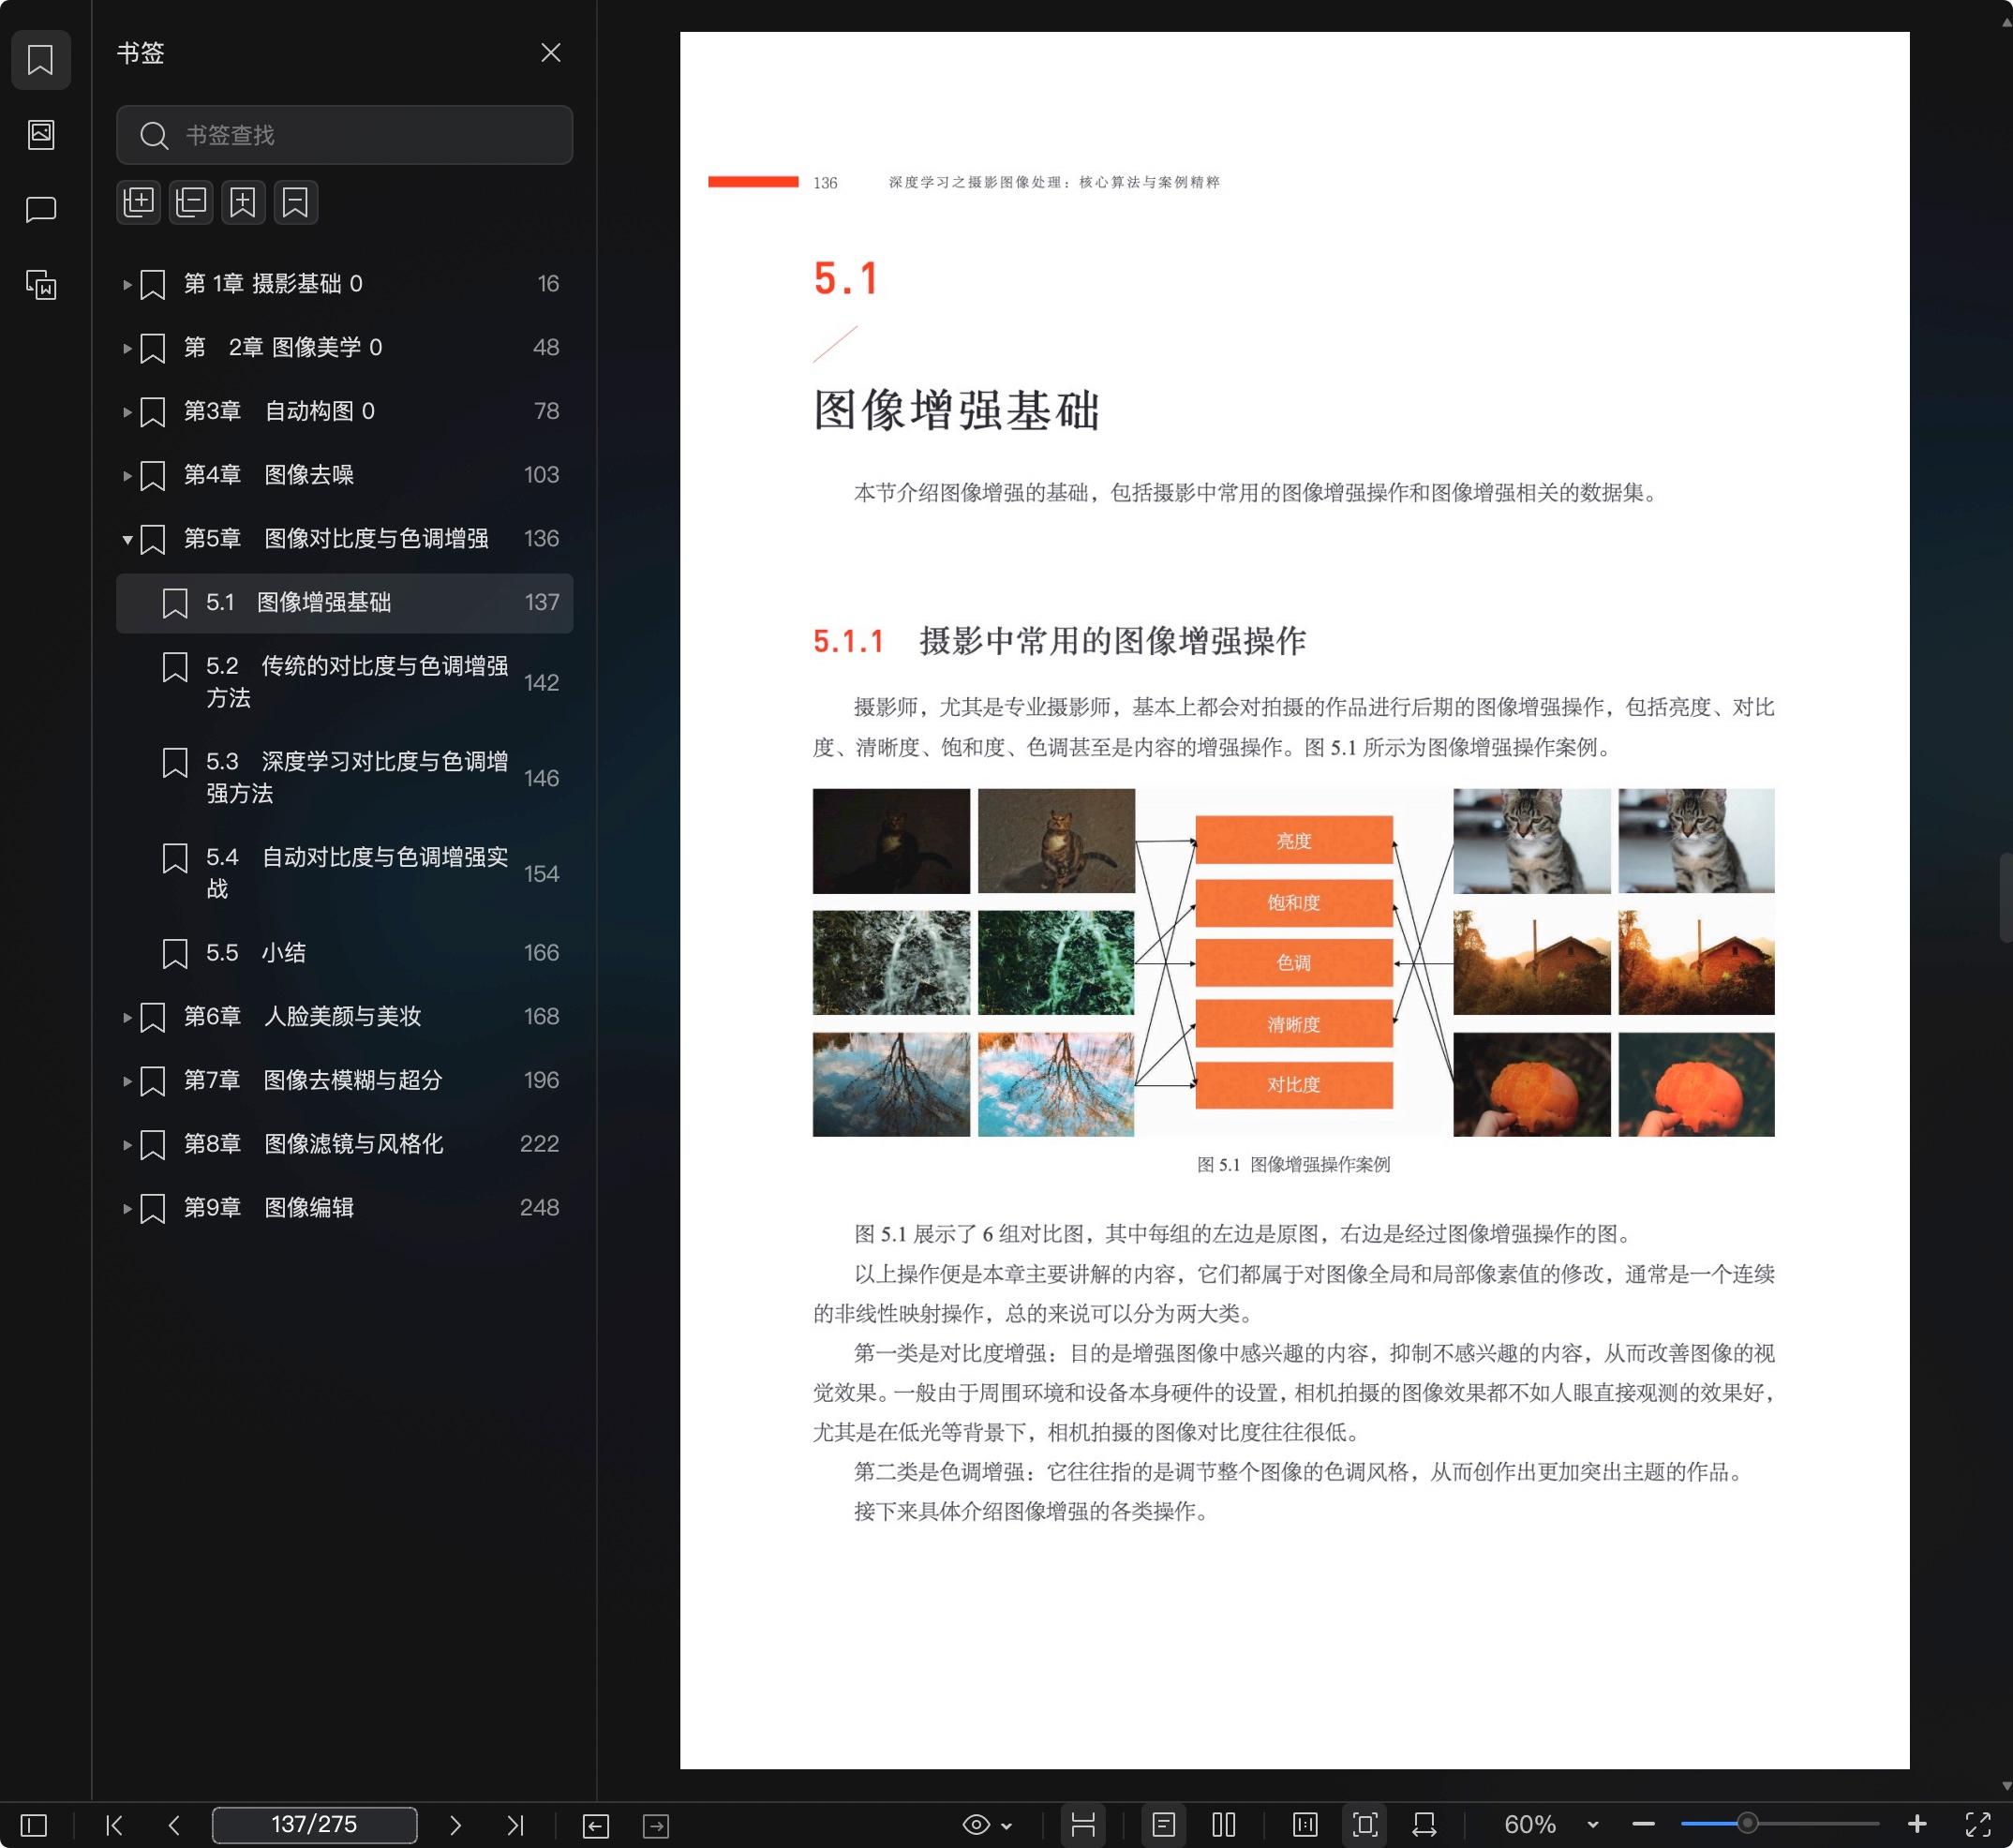This screenshot has width=2013, height=1848.
Task: Expand 第 2章 图像美学 bookmark
Action: pyautogui.click(x=127, y=348)
